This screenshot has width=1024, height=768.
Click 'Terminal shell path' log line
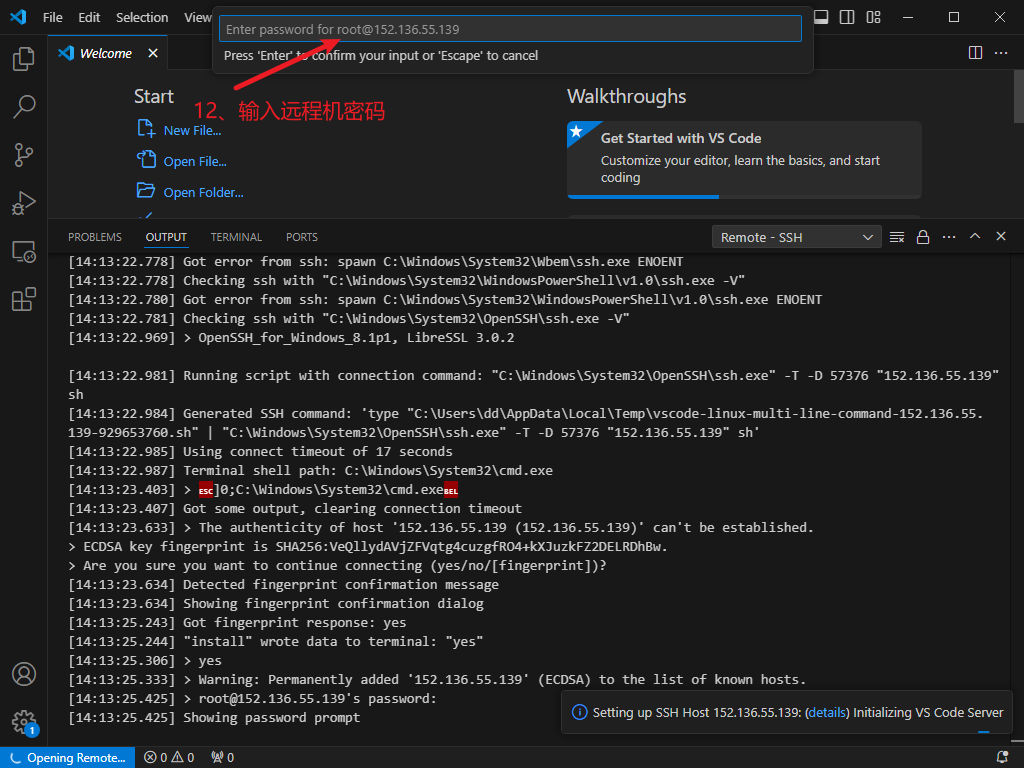click(310, 470)
